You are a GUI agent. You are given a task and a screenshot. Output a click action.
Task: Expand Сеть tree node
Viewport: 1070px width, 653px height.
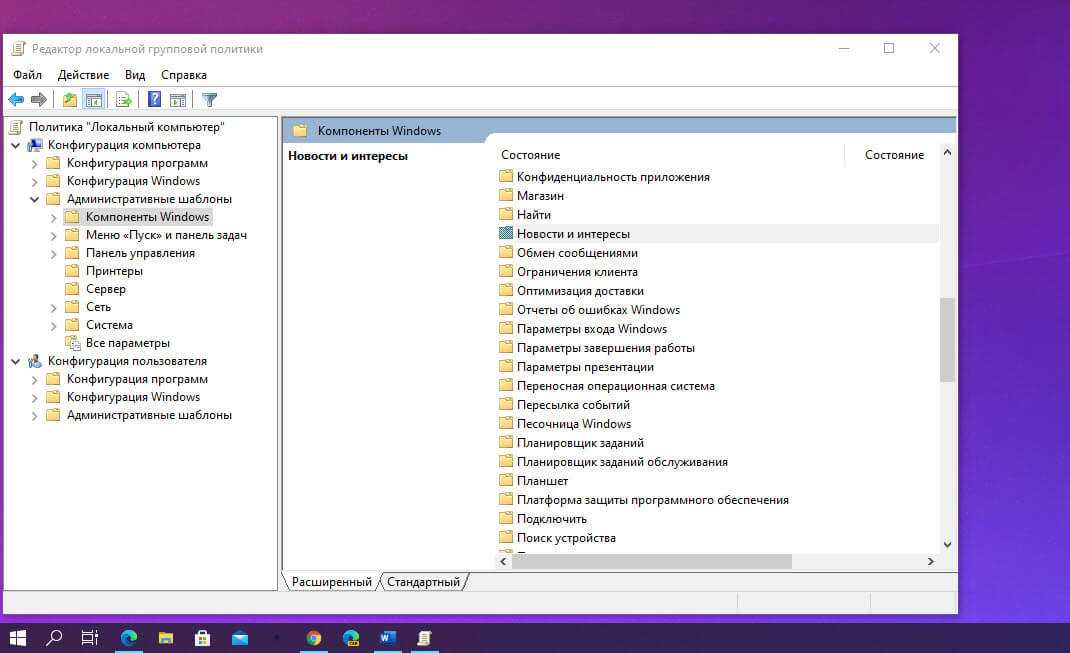click(53, 308)
